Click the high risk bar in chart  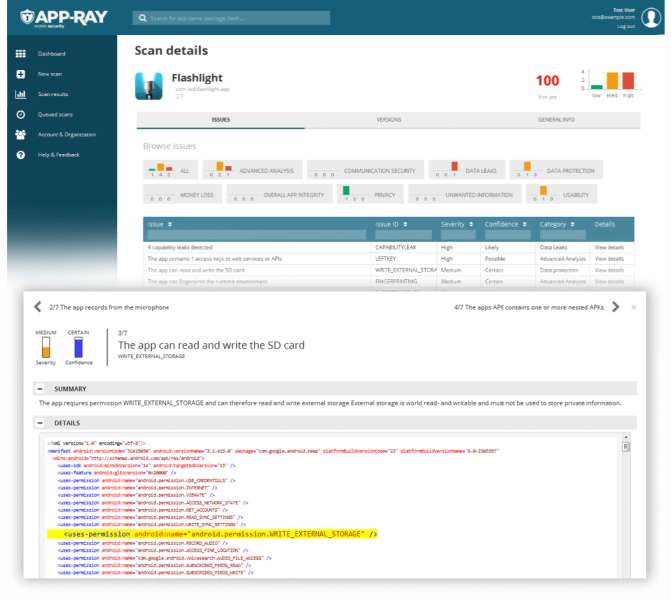[628, 81]
